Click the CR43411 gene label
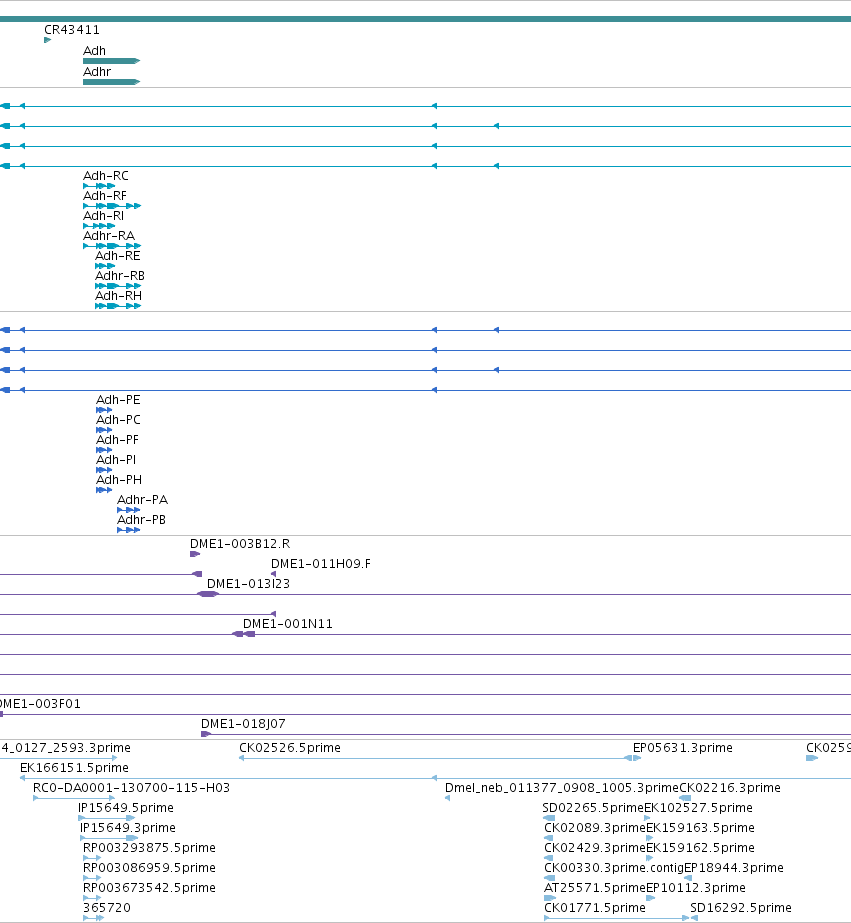 pos(72,29)
